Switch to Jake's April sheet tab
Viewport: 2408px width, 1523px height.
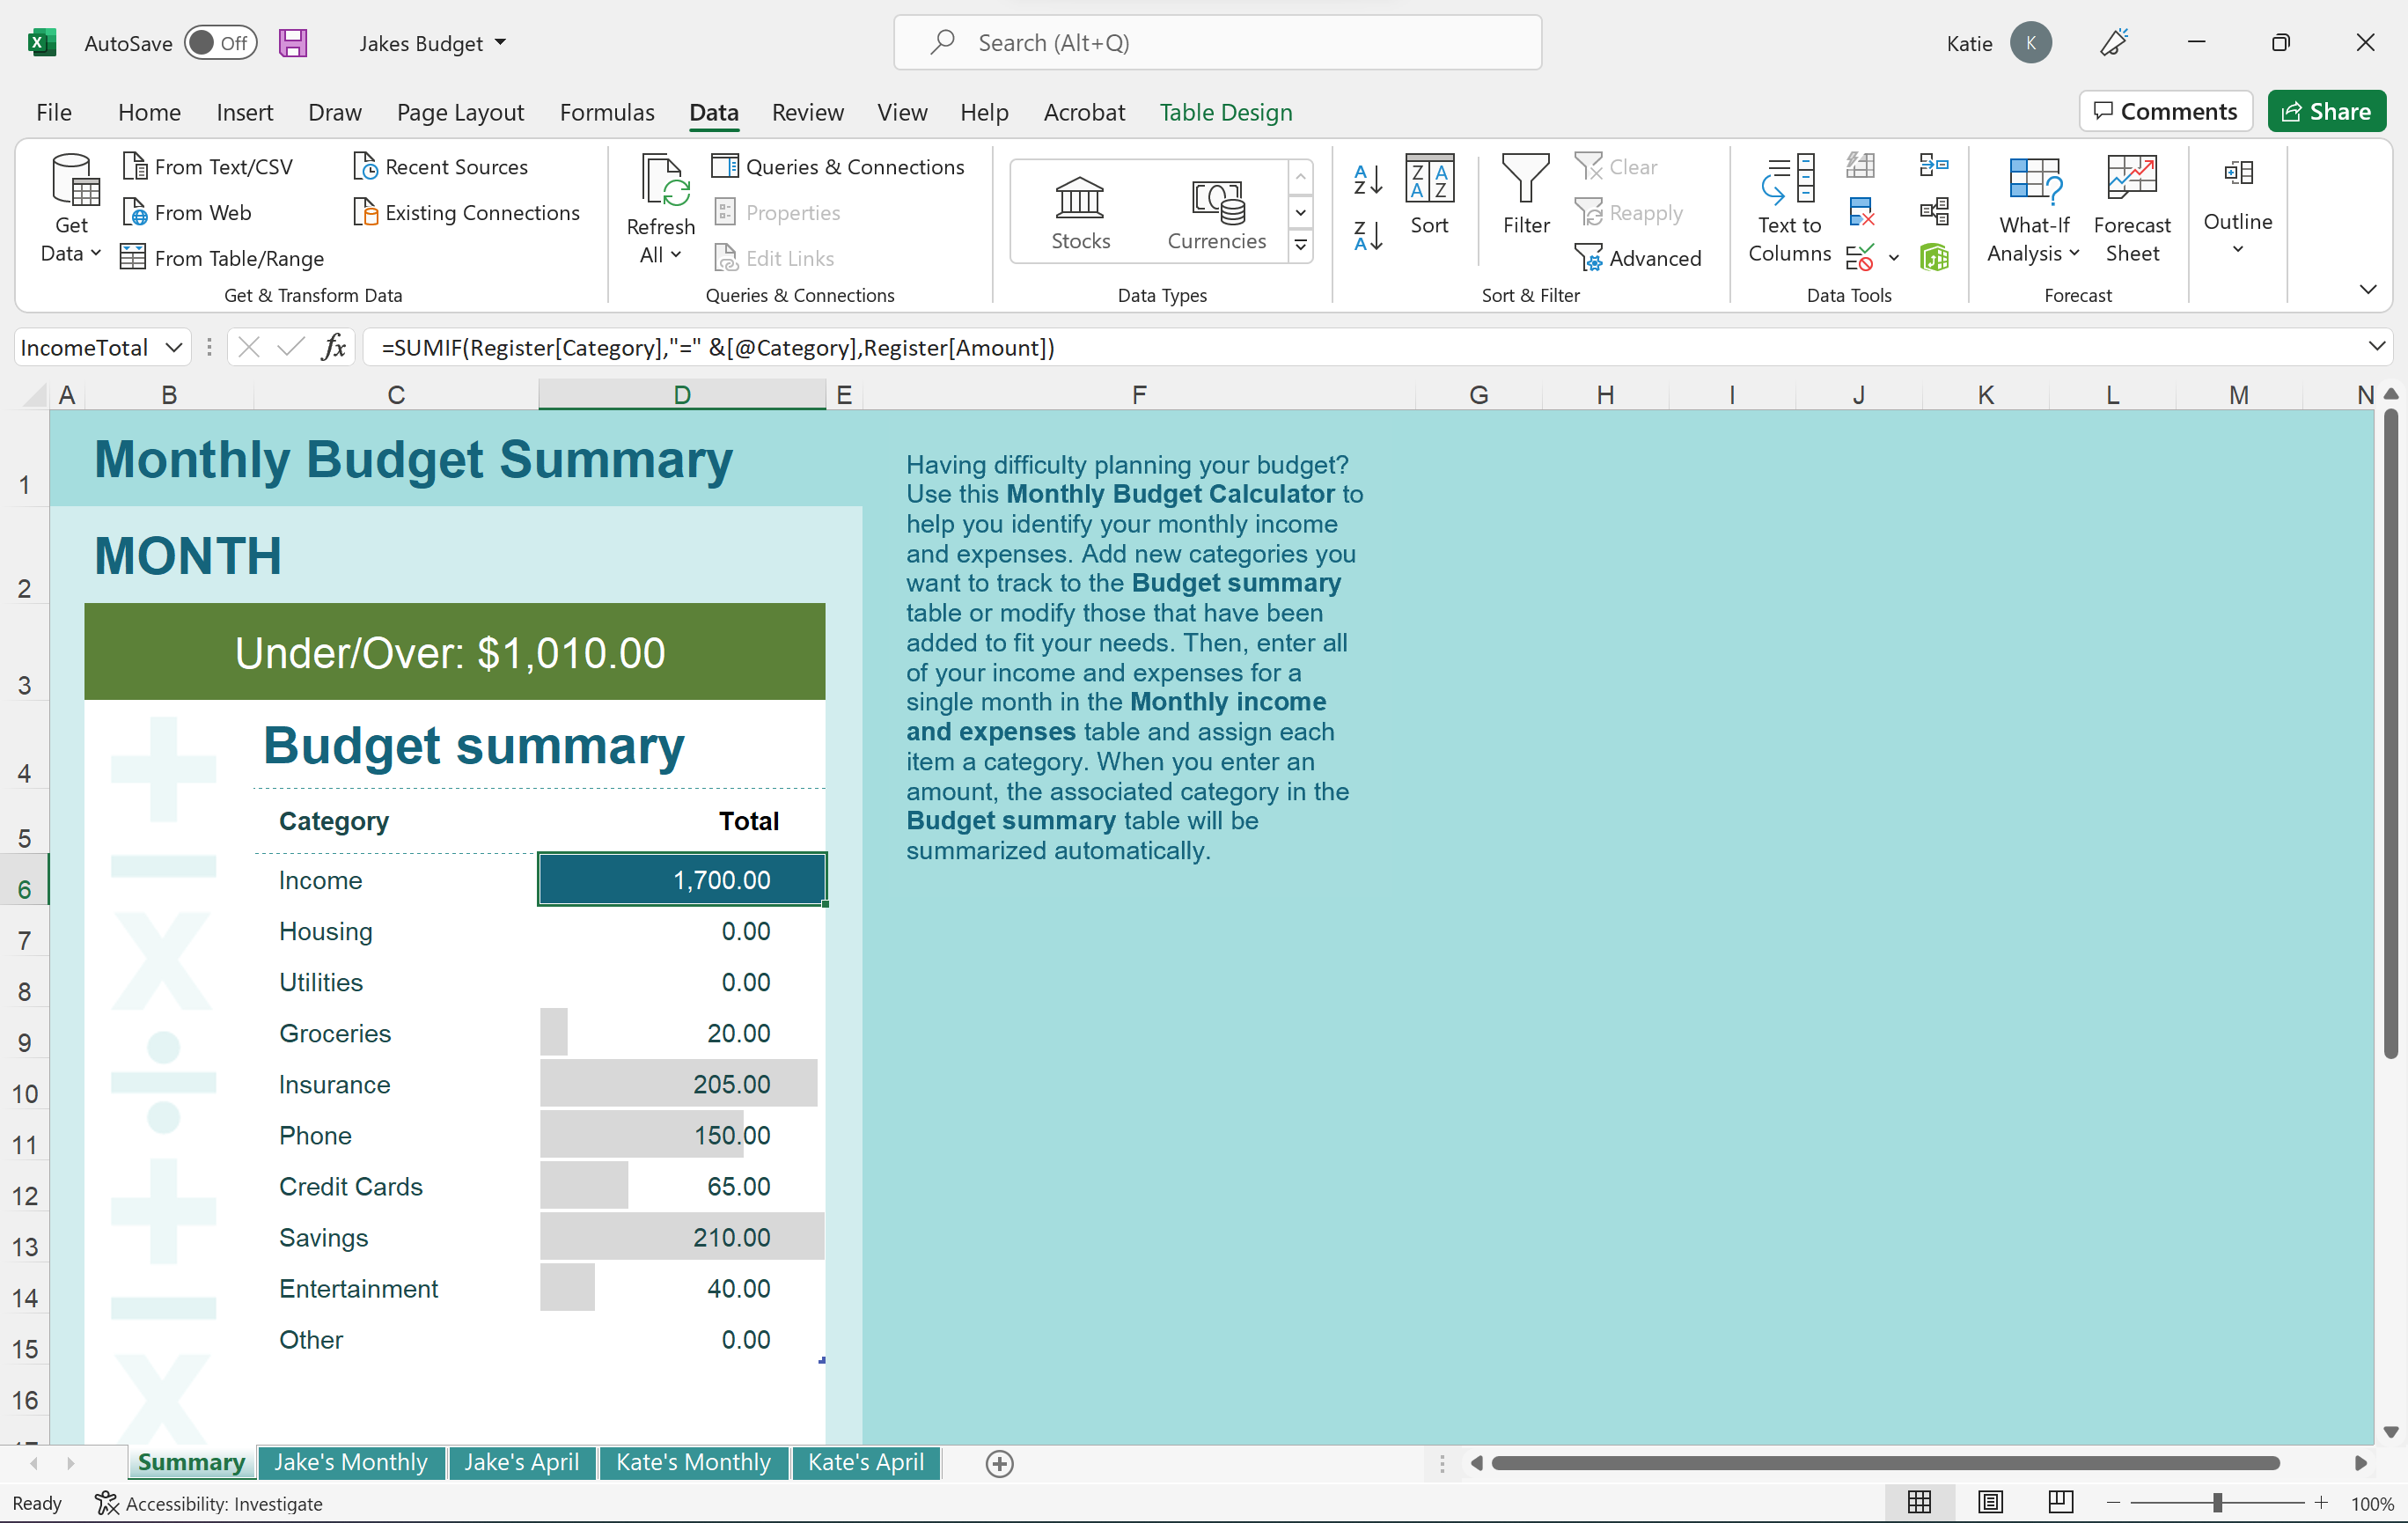pyautogui.click(x=521, y=1462)
